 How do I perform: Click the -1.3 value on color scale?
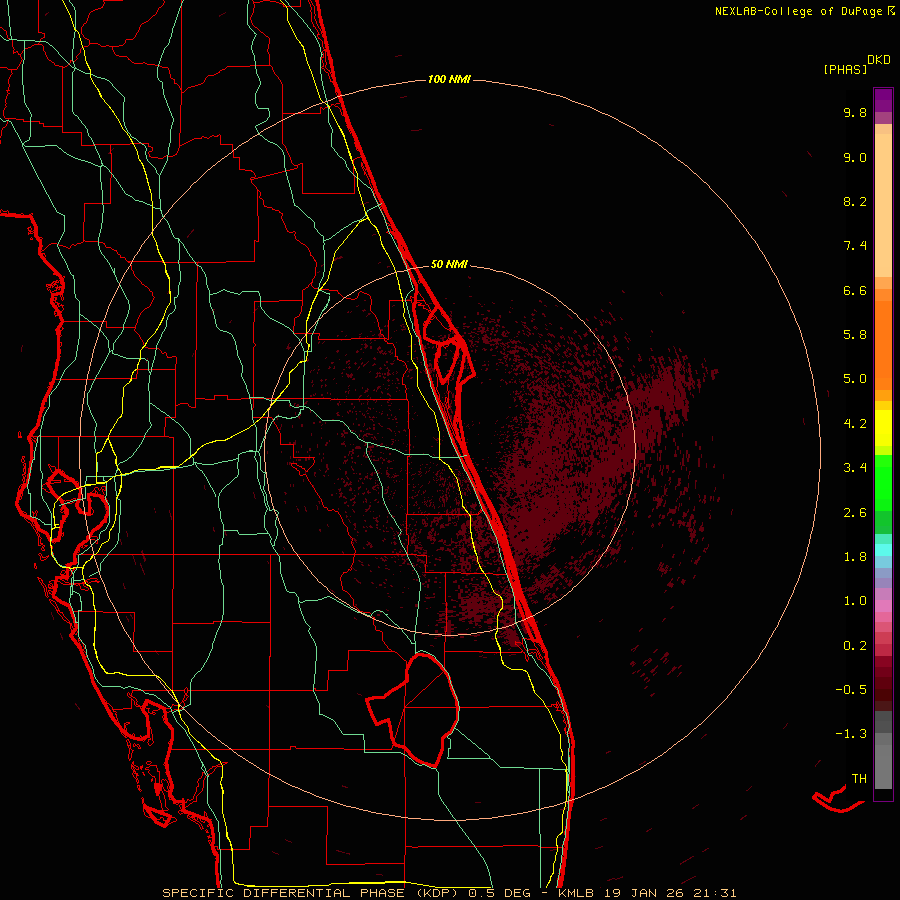pyautogui.click(x=851, y=734)
